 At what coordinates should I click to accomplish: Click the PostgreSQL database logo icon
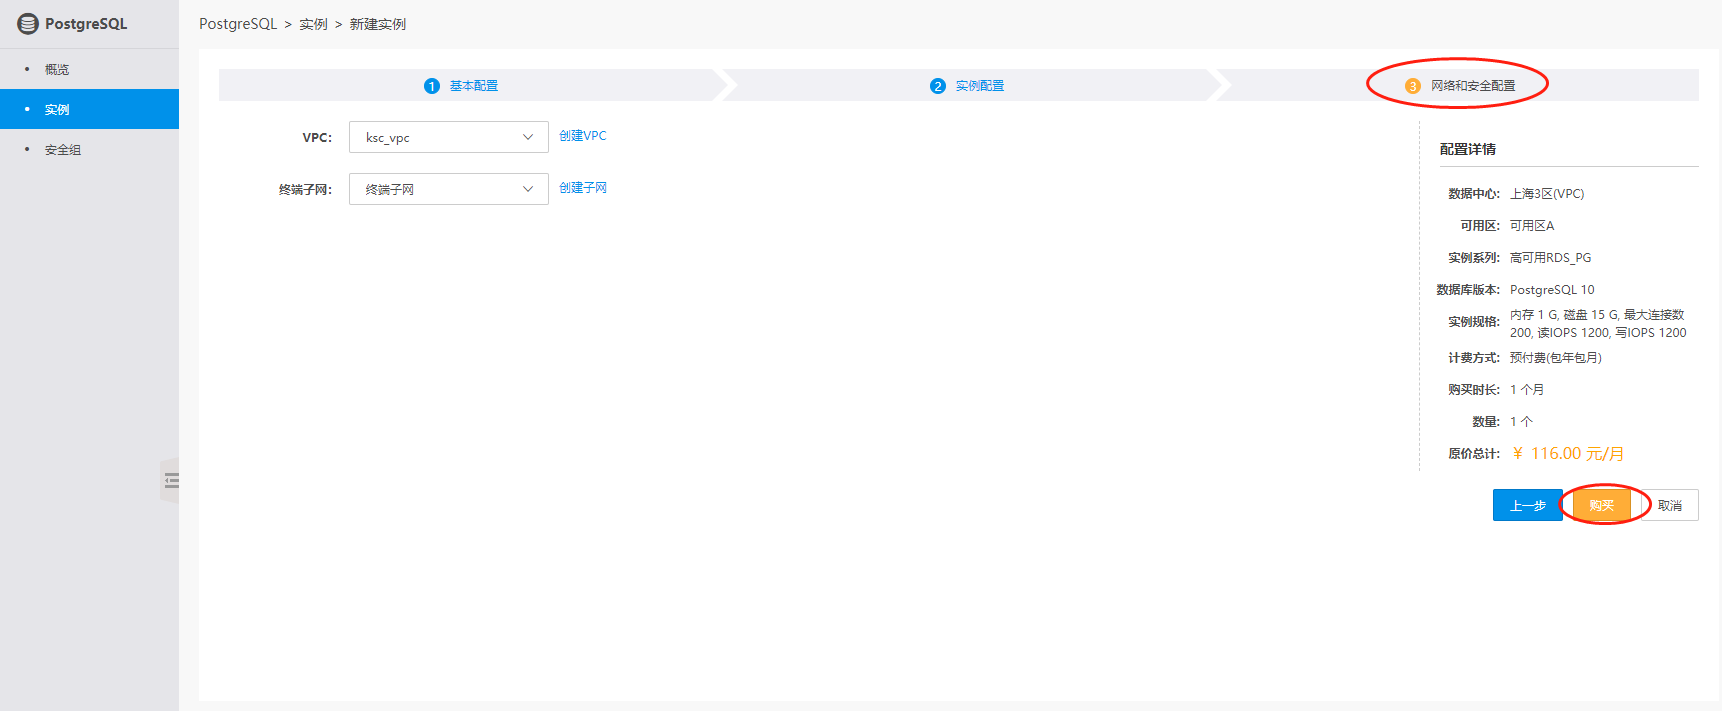28,24
